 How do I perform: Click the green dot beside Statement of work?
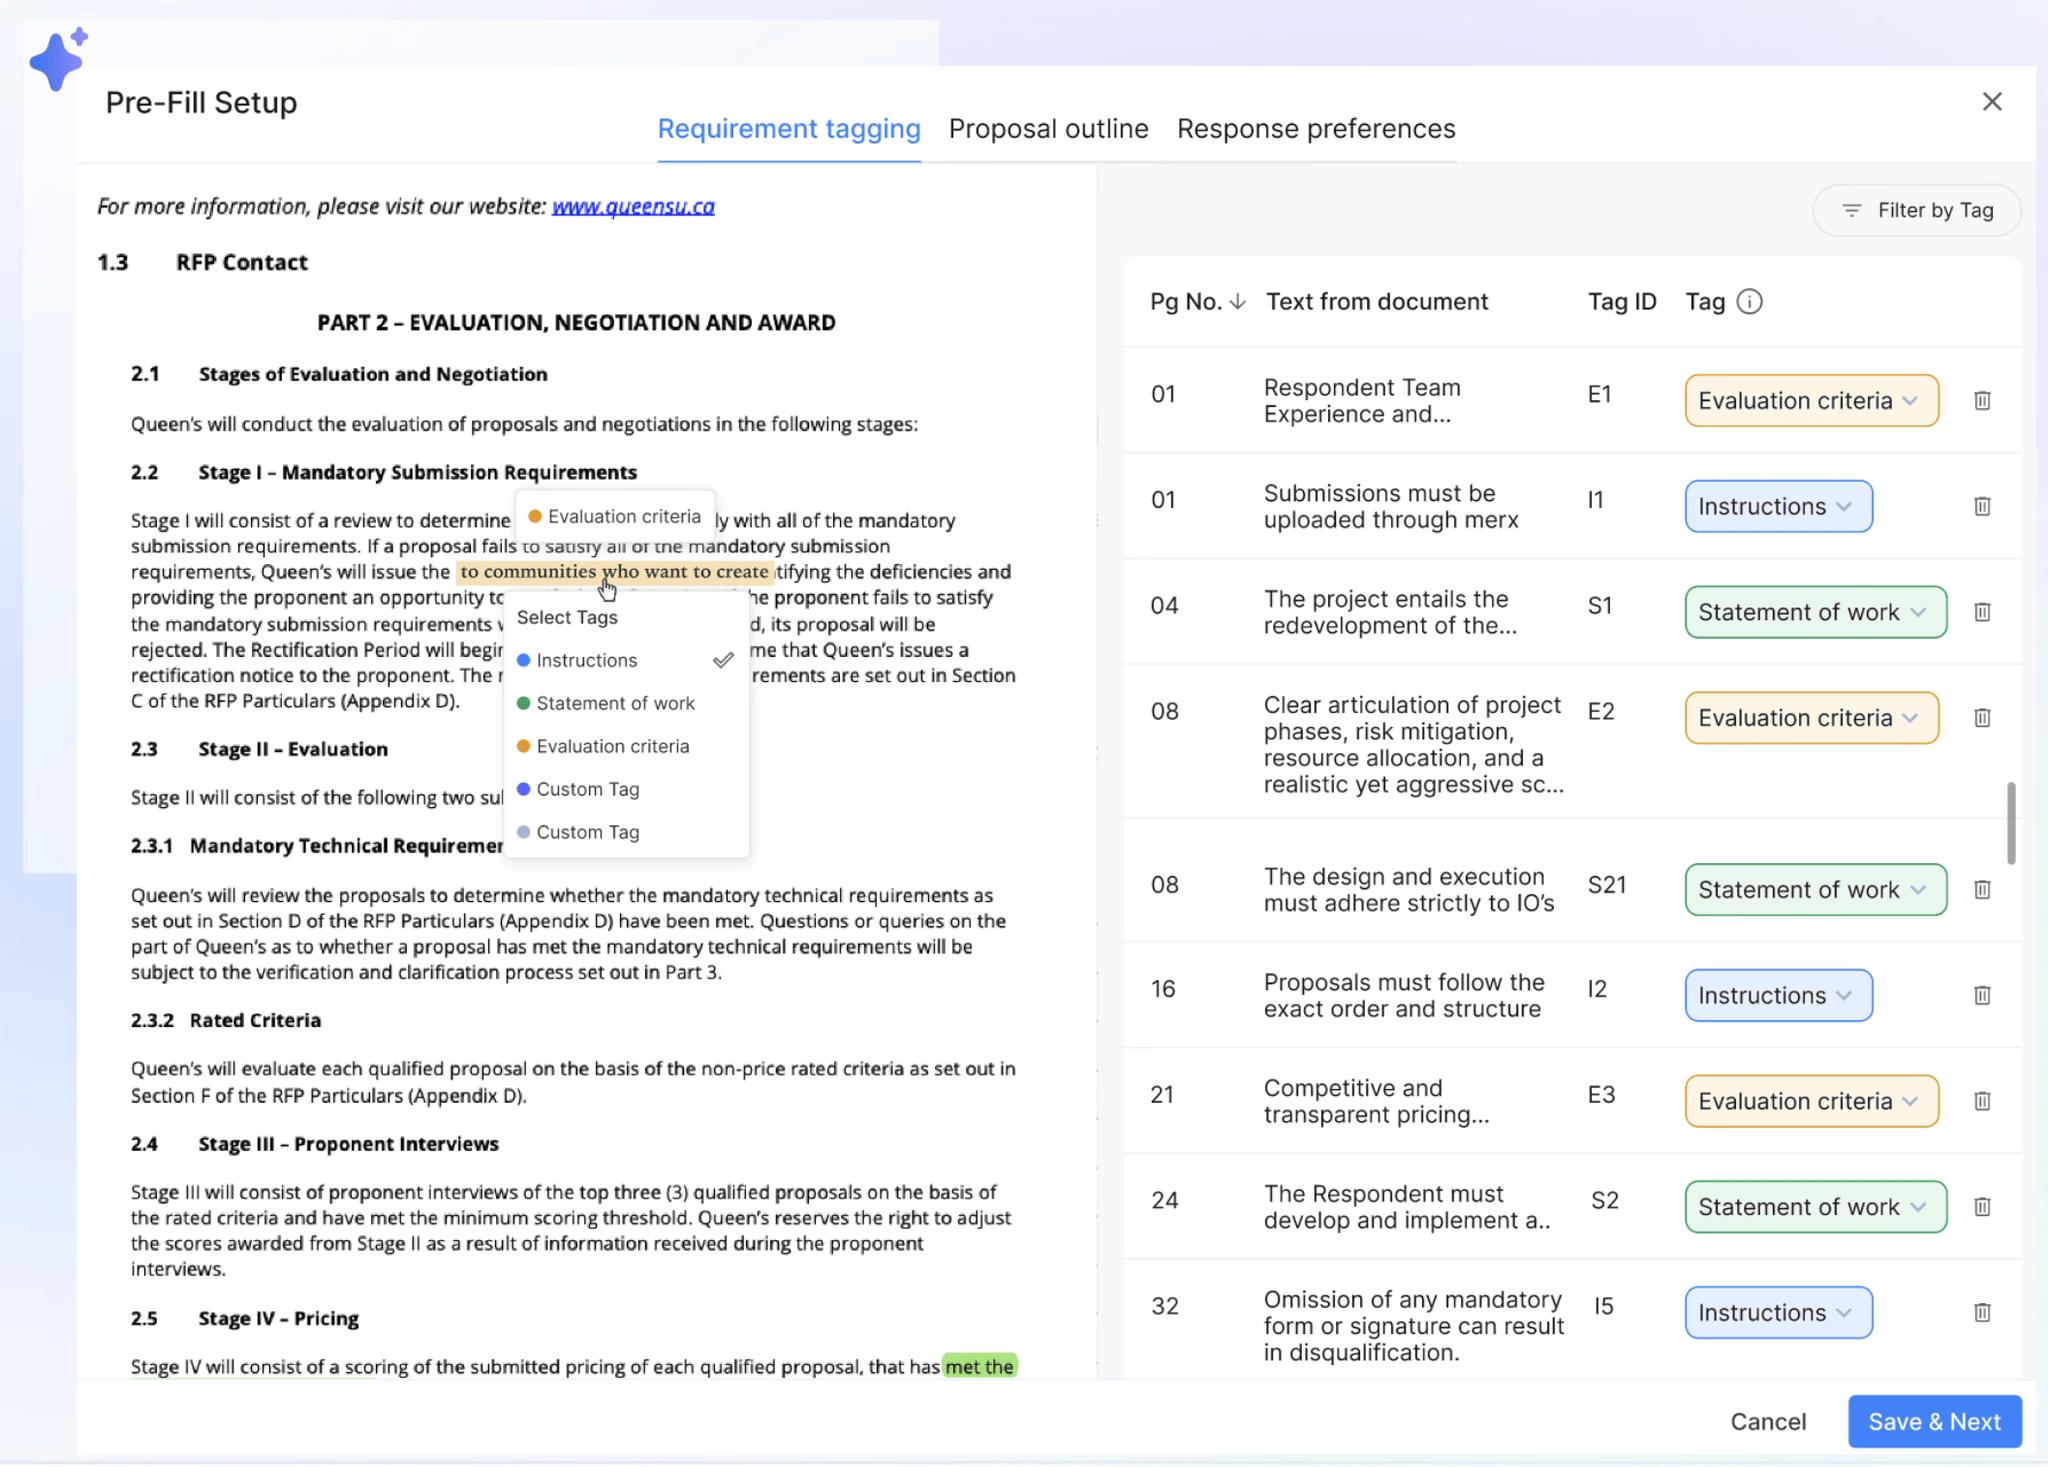pos(524,703)
